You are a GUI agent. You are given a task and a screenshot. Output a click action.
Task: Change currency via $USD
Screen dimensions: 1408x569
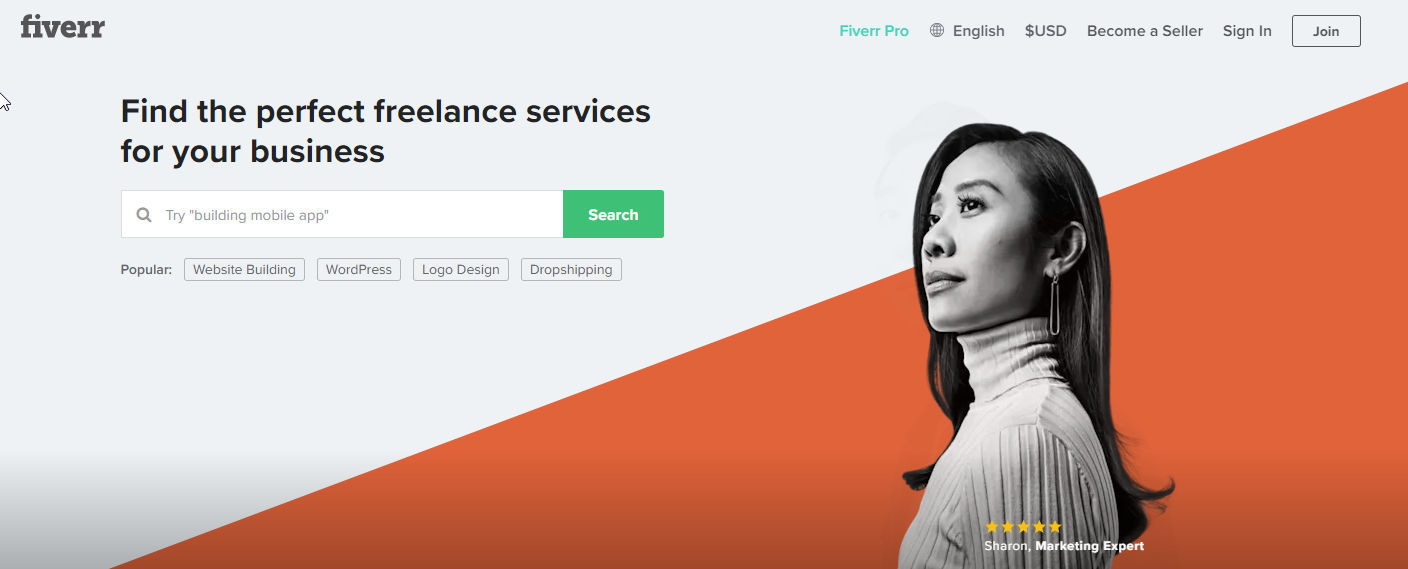coord(1045,31)
